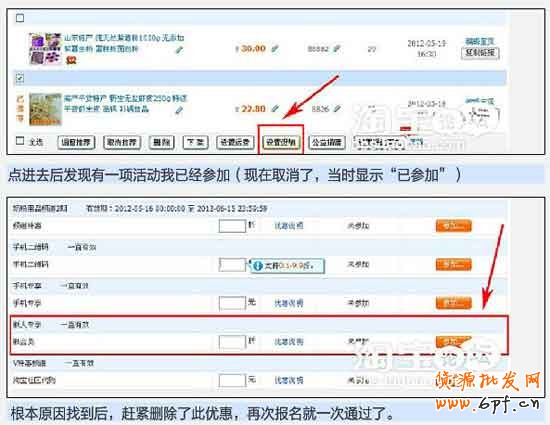Click the 删除 button
The width and height of the screenshot is (550, 425).
point(161,142)
